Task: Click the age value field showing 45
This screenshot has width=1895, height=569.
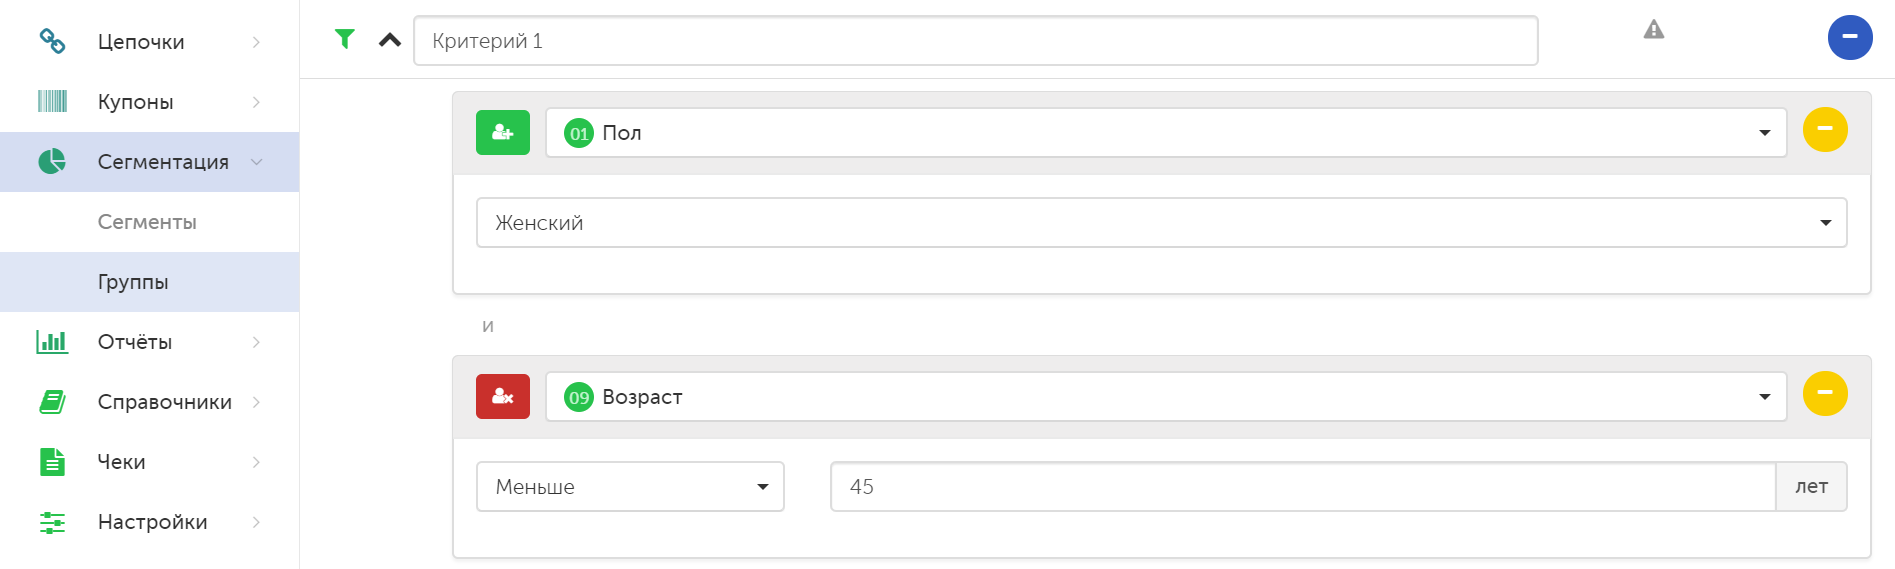Action: [1303, 486]
